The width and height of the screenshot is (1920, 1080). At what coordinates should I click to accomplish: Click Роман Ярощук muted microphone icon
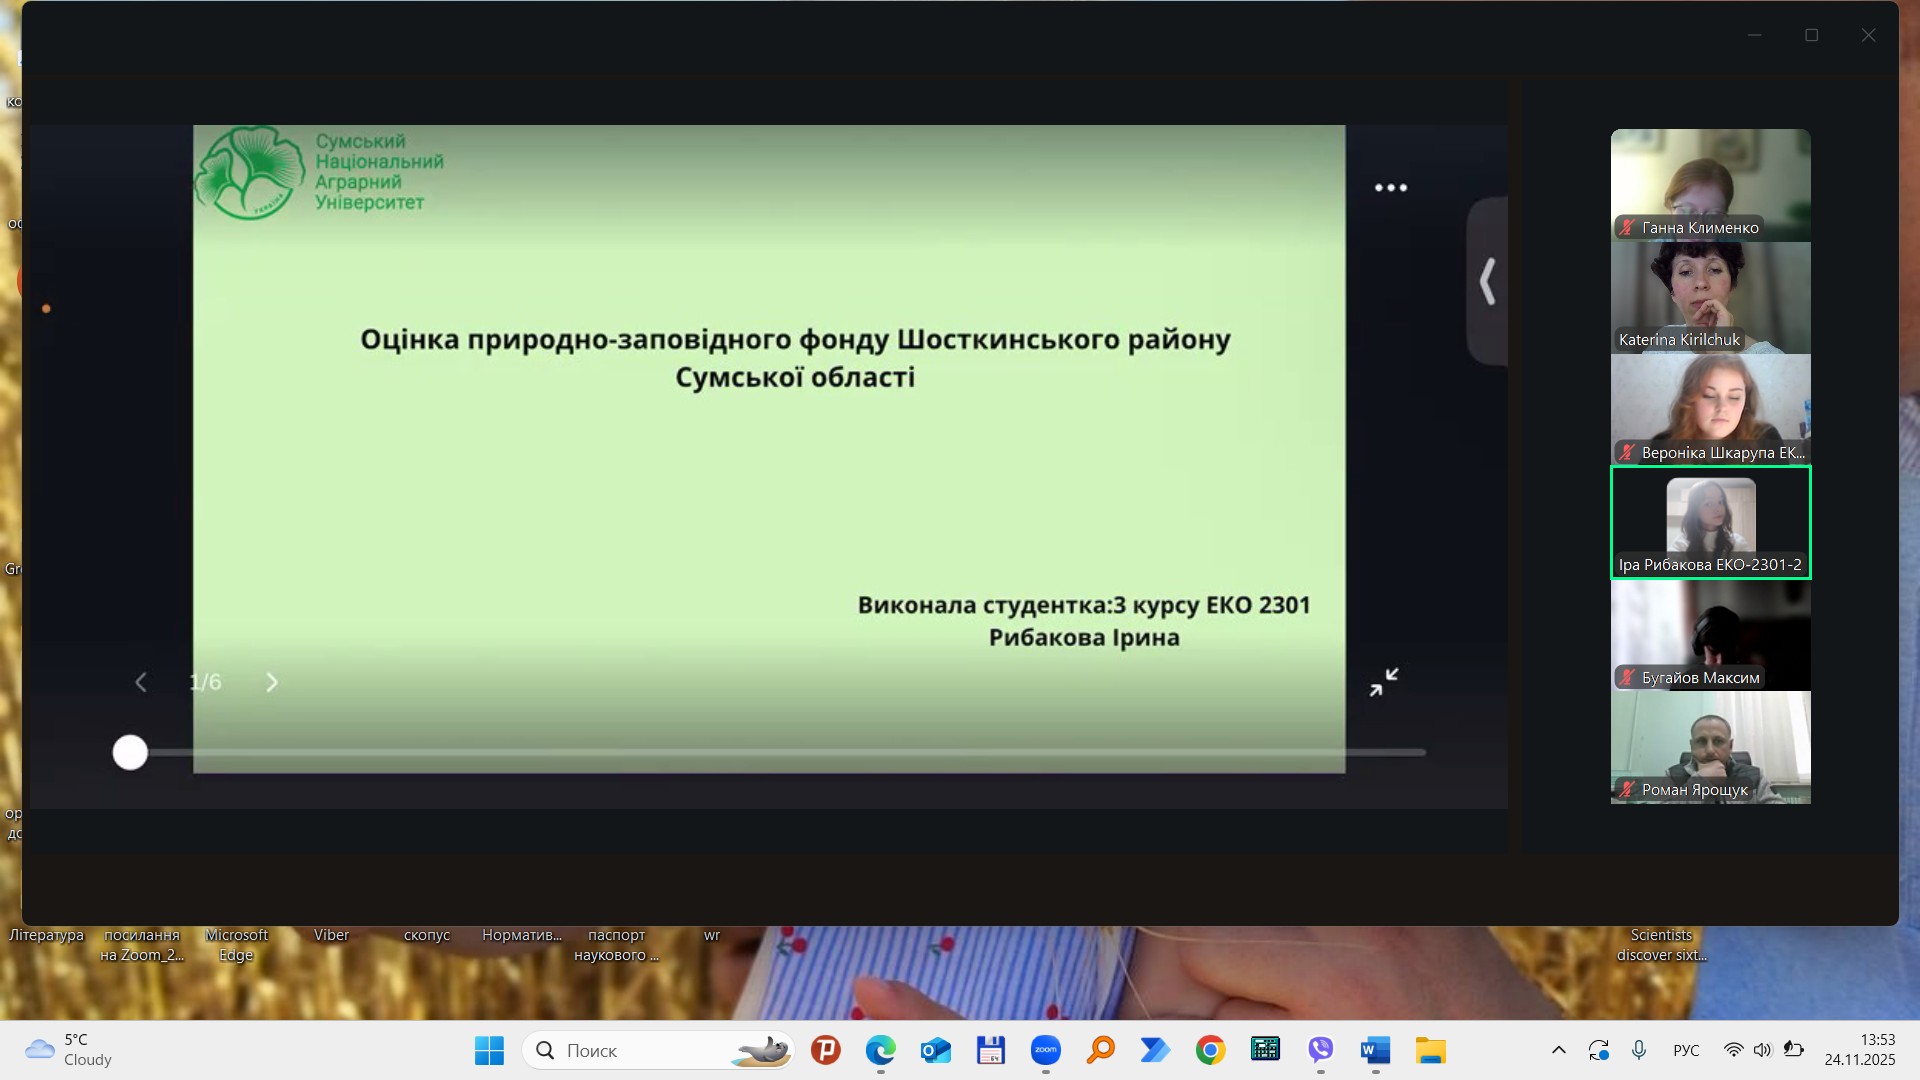pyautogui.click(x=1627, y=789)
